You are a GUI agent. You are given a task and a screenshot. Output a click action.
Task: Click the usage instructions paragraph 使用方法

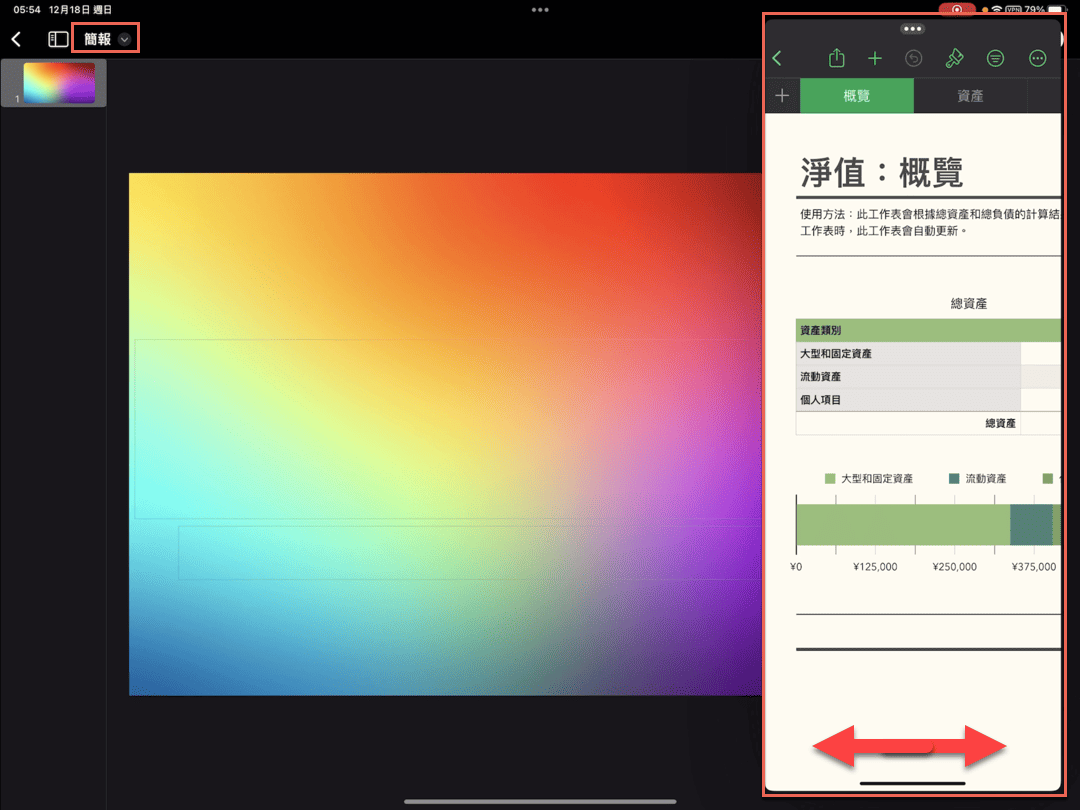coord(930,222)
